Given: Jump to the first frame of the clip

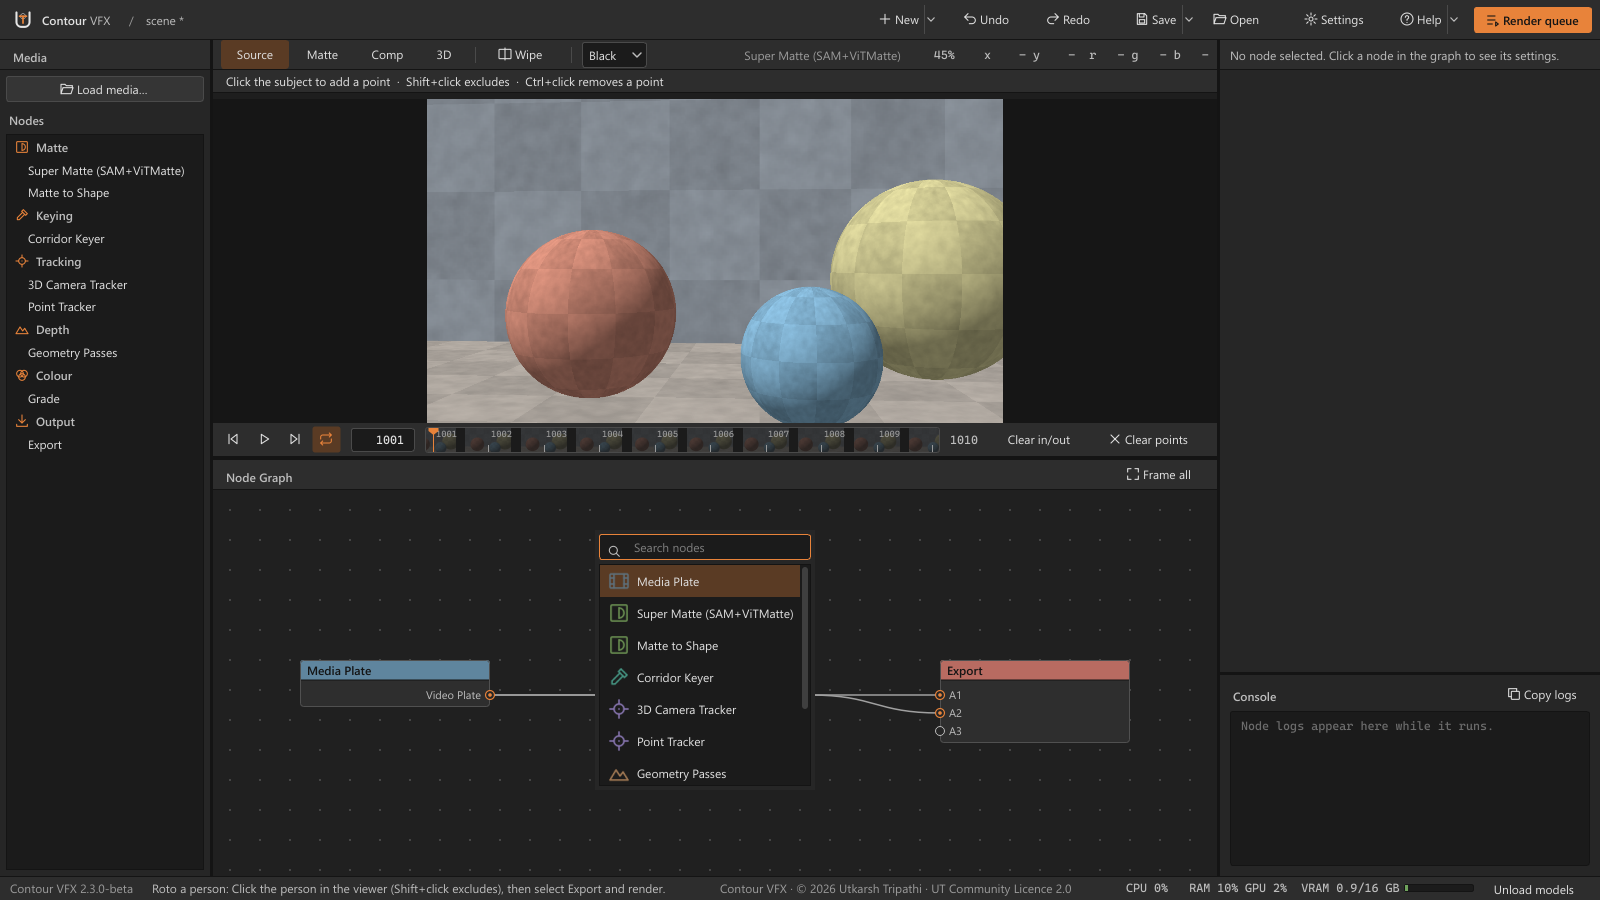Looking at the screenshot, I should coord(233,439).
